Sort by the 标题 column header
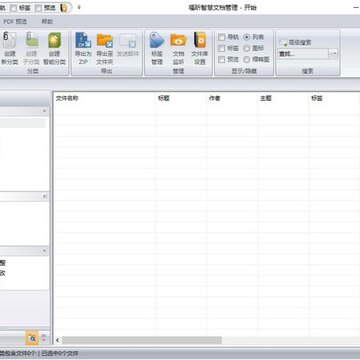 181,98
